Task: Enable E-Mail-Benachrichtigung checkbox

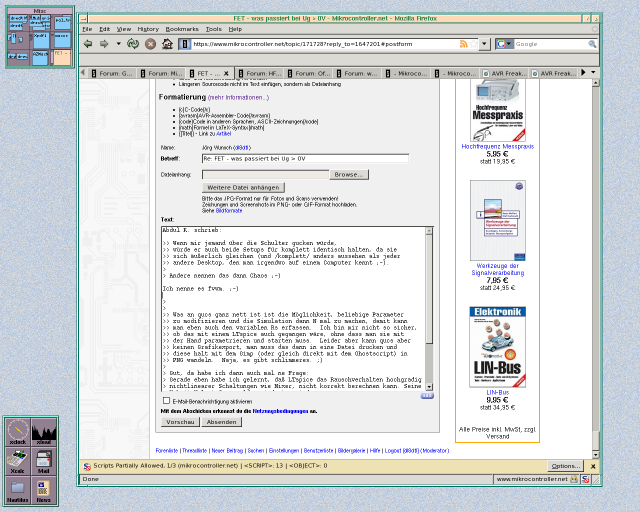Action: click(x=166, y=401)
